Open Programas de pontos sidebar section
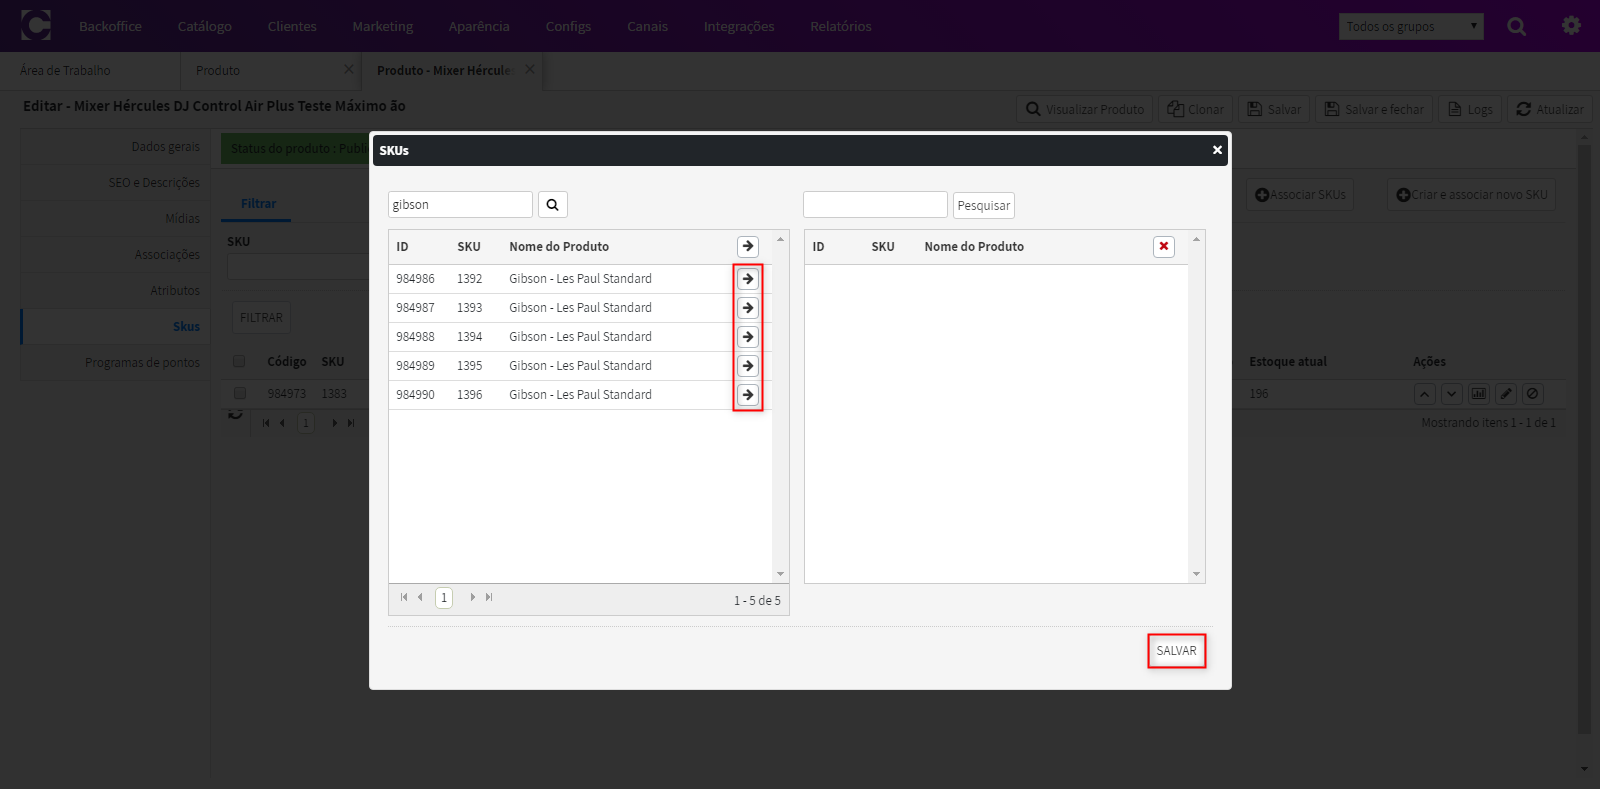This screenshot has width=1600, height=789. (x=115, y=362)
